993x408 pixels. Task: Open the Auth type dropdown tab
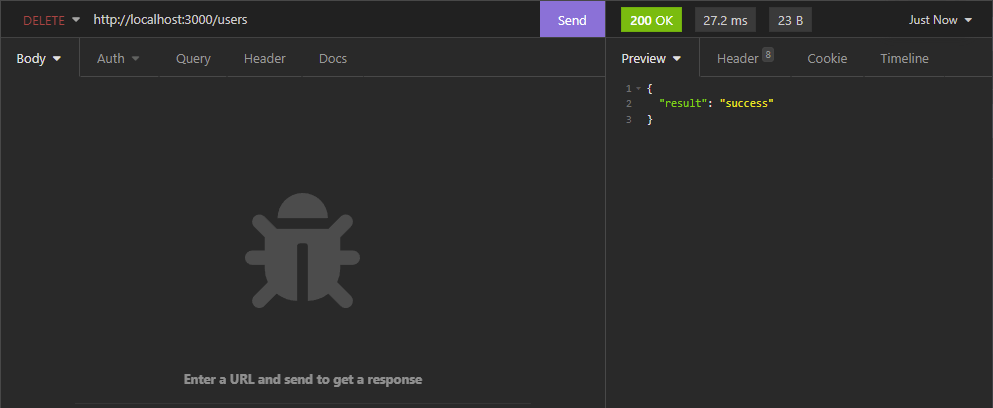pyautogui.click(x=118, y=59)
